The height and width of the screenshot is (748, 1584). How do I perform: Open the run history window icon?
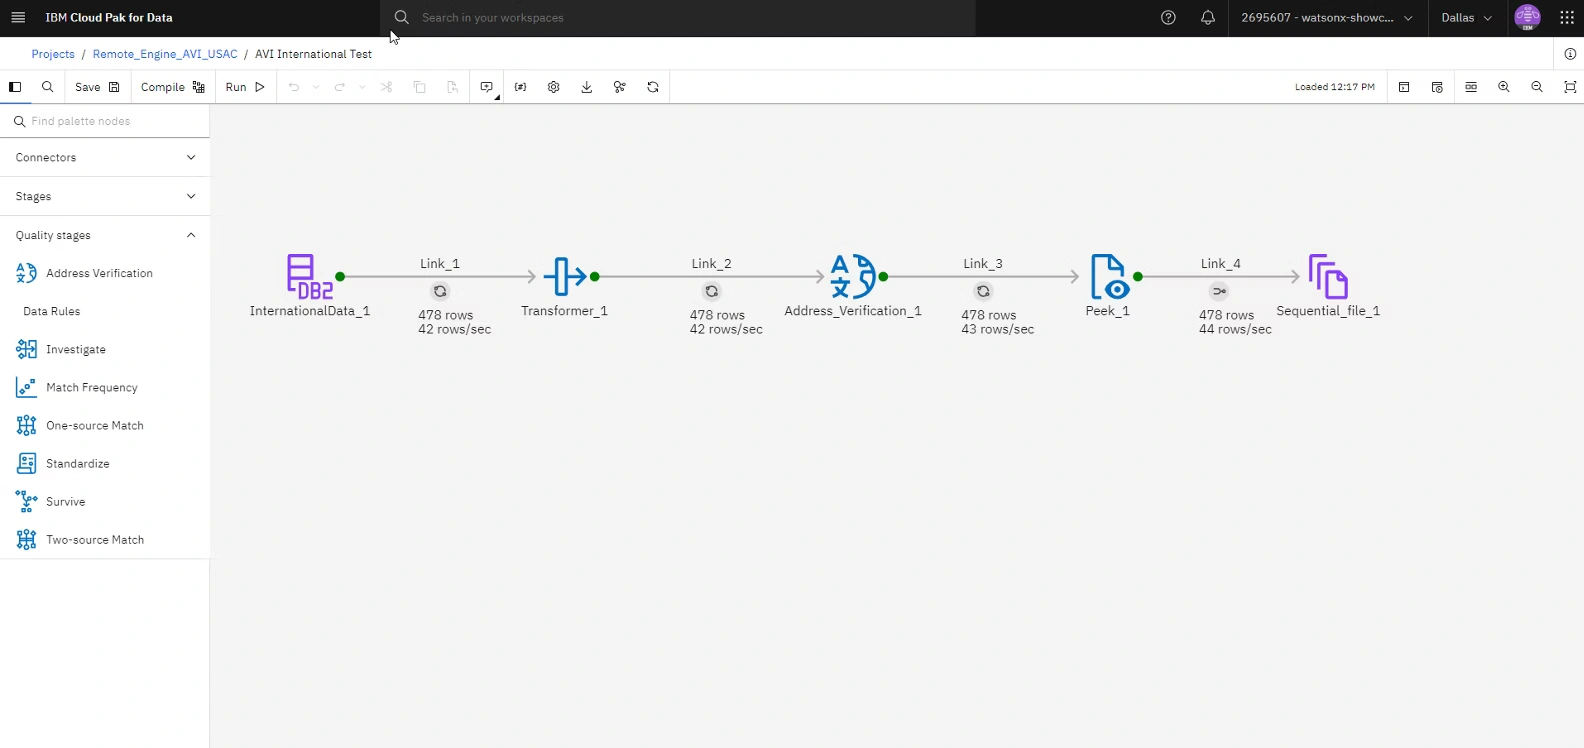(x=1437, y=87)
